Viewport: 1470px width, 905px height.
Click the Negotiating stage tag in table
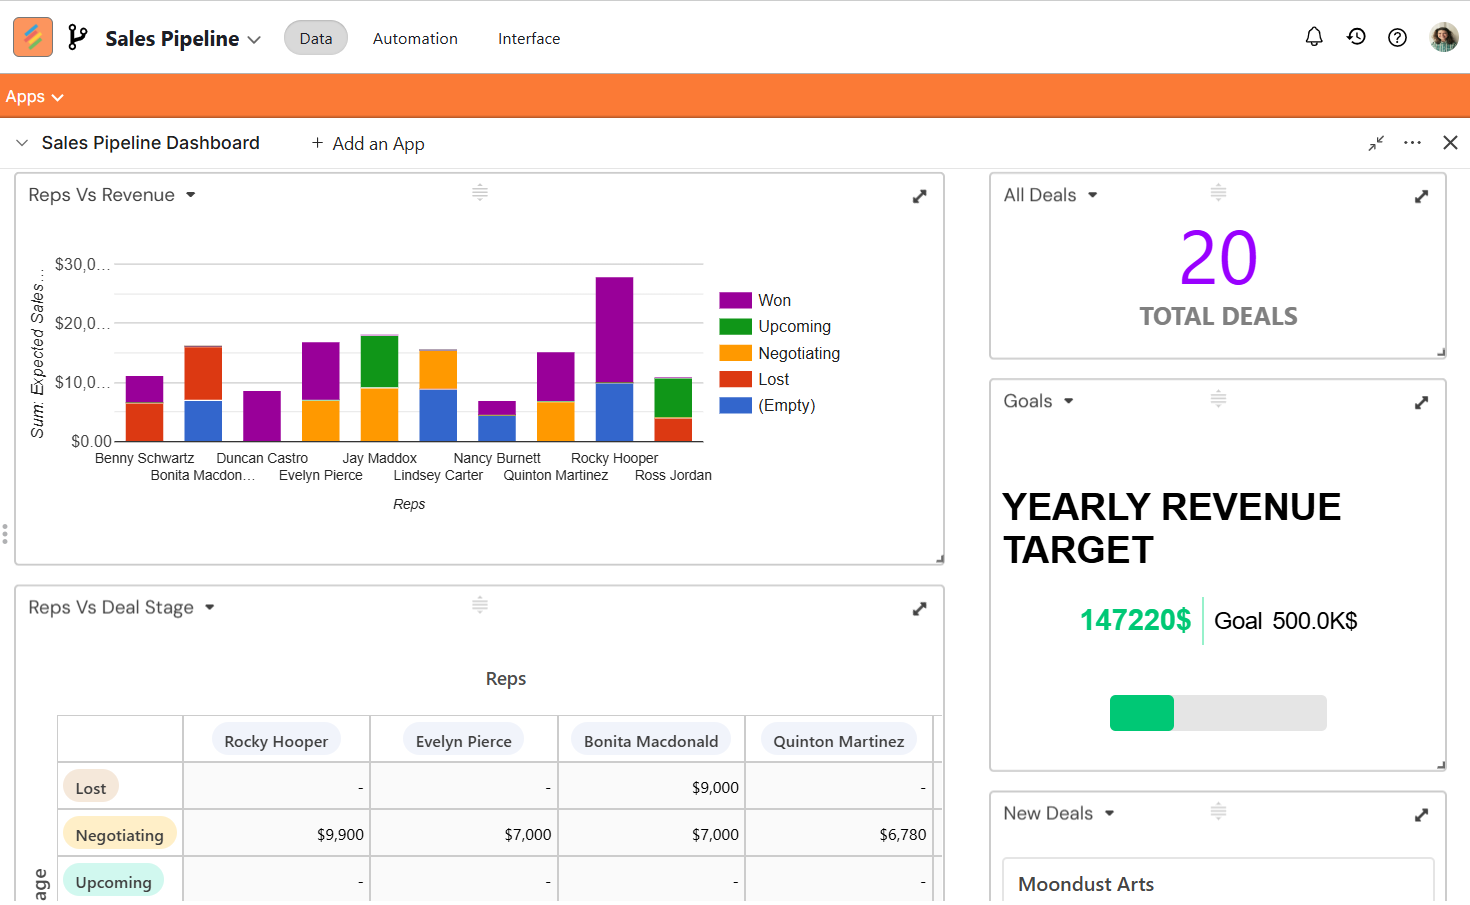coord(120,835)
